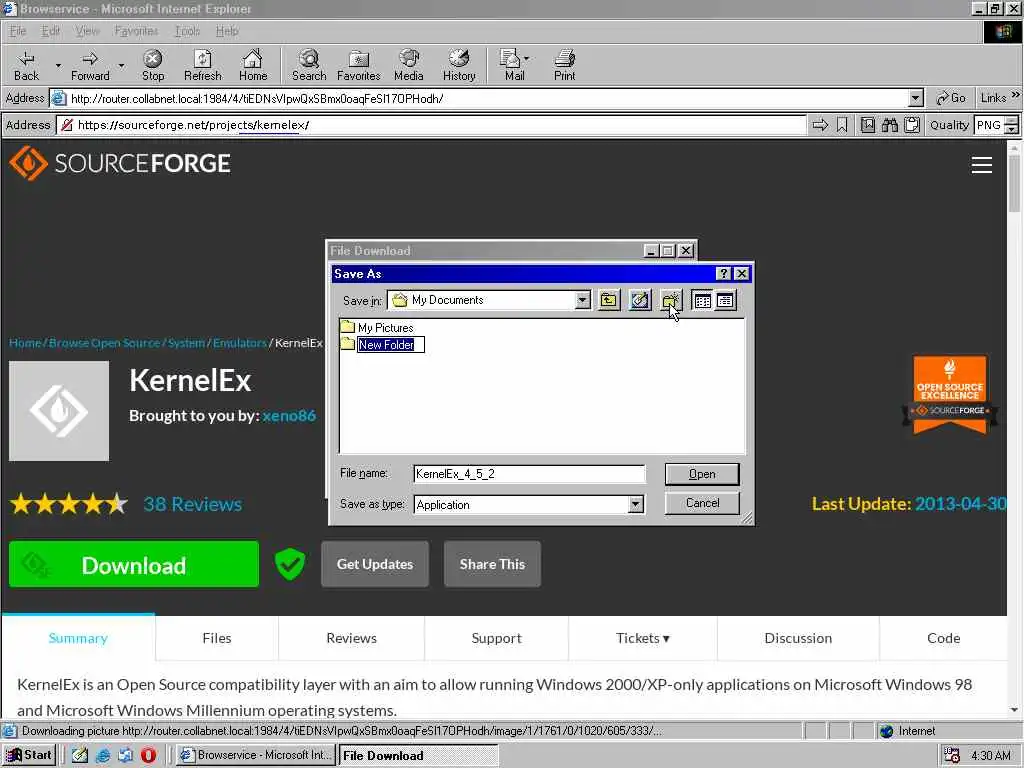This screenshot has height=768, width=1024.
Task: Click the sourceforge.net URL address field
Action: click(x=431, y=125)
